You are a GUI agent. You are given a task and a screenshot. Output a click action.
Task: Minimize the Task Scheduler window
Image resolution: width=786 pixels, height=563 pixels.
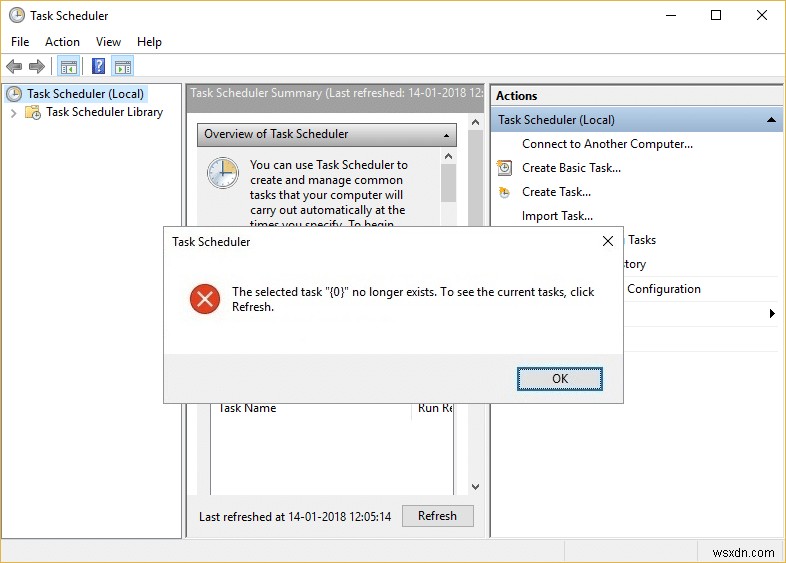(x=671, y=15)
